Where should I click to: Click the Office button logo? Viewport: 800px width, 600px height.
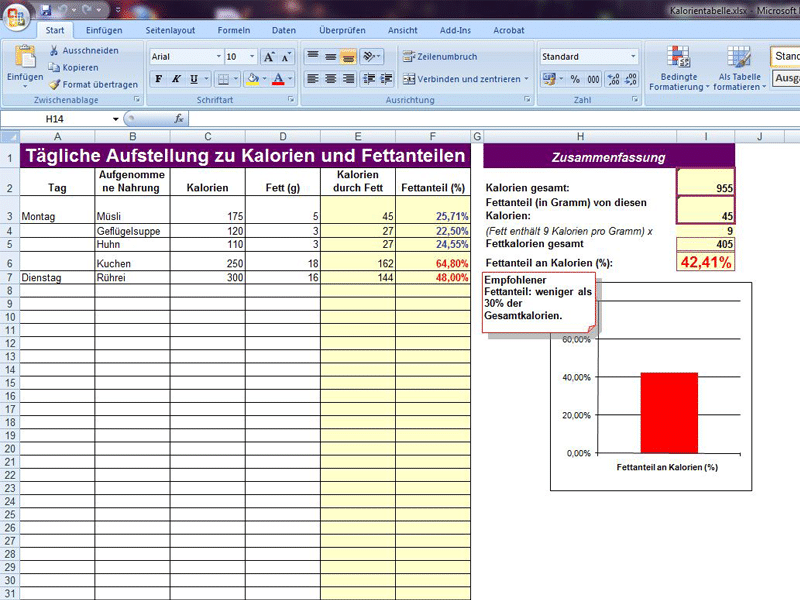point(16,16)
